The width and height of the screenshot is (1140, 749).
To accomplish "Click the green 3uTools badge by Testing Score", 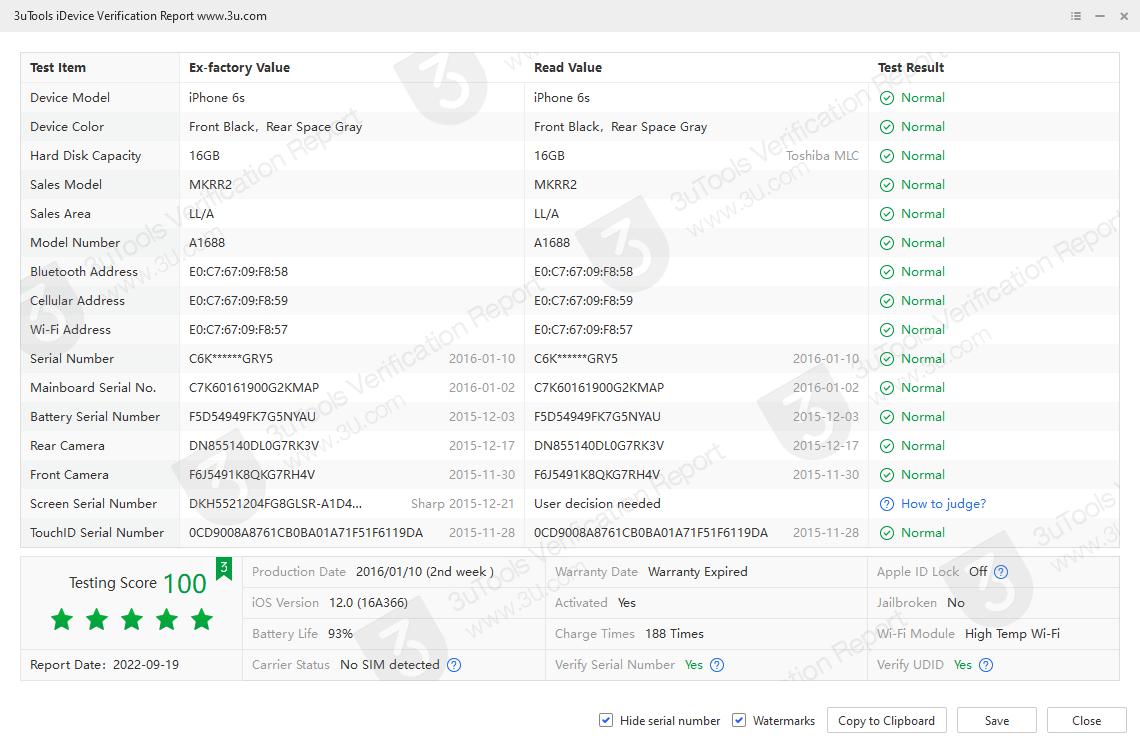I will click(x=224, y=569).
